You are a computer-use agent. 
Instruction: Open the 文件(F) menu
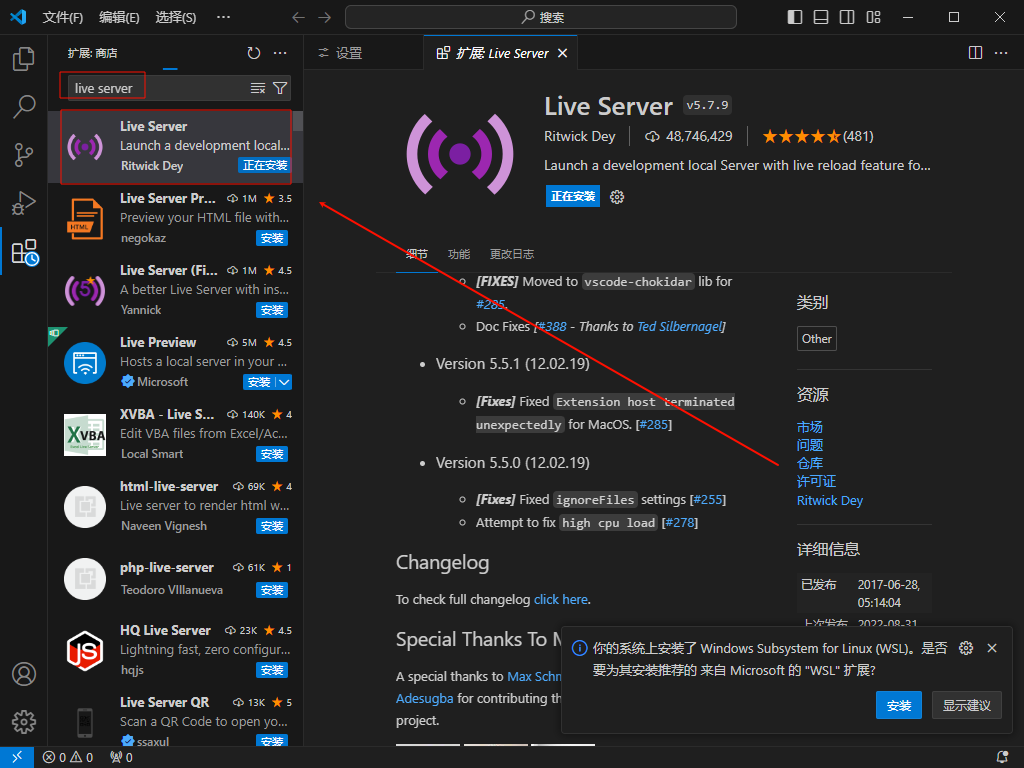(63, 17)
